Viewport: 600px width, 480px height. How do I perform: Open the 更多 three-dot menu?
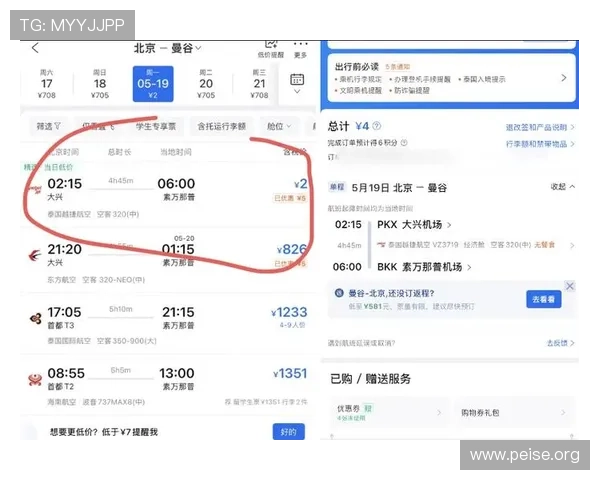[x=300, y=49]
